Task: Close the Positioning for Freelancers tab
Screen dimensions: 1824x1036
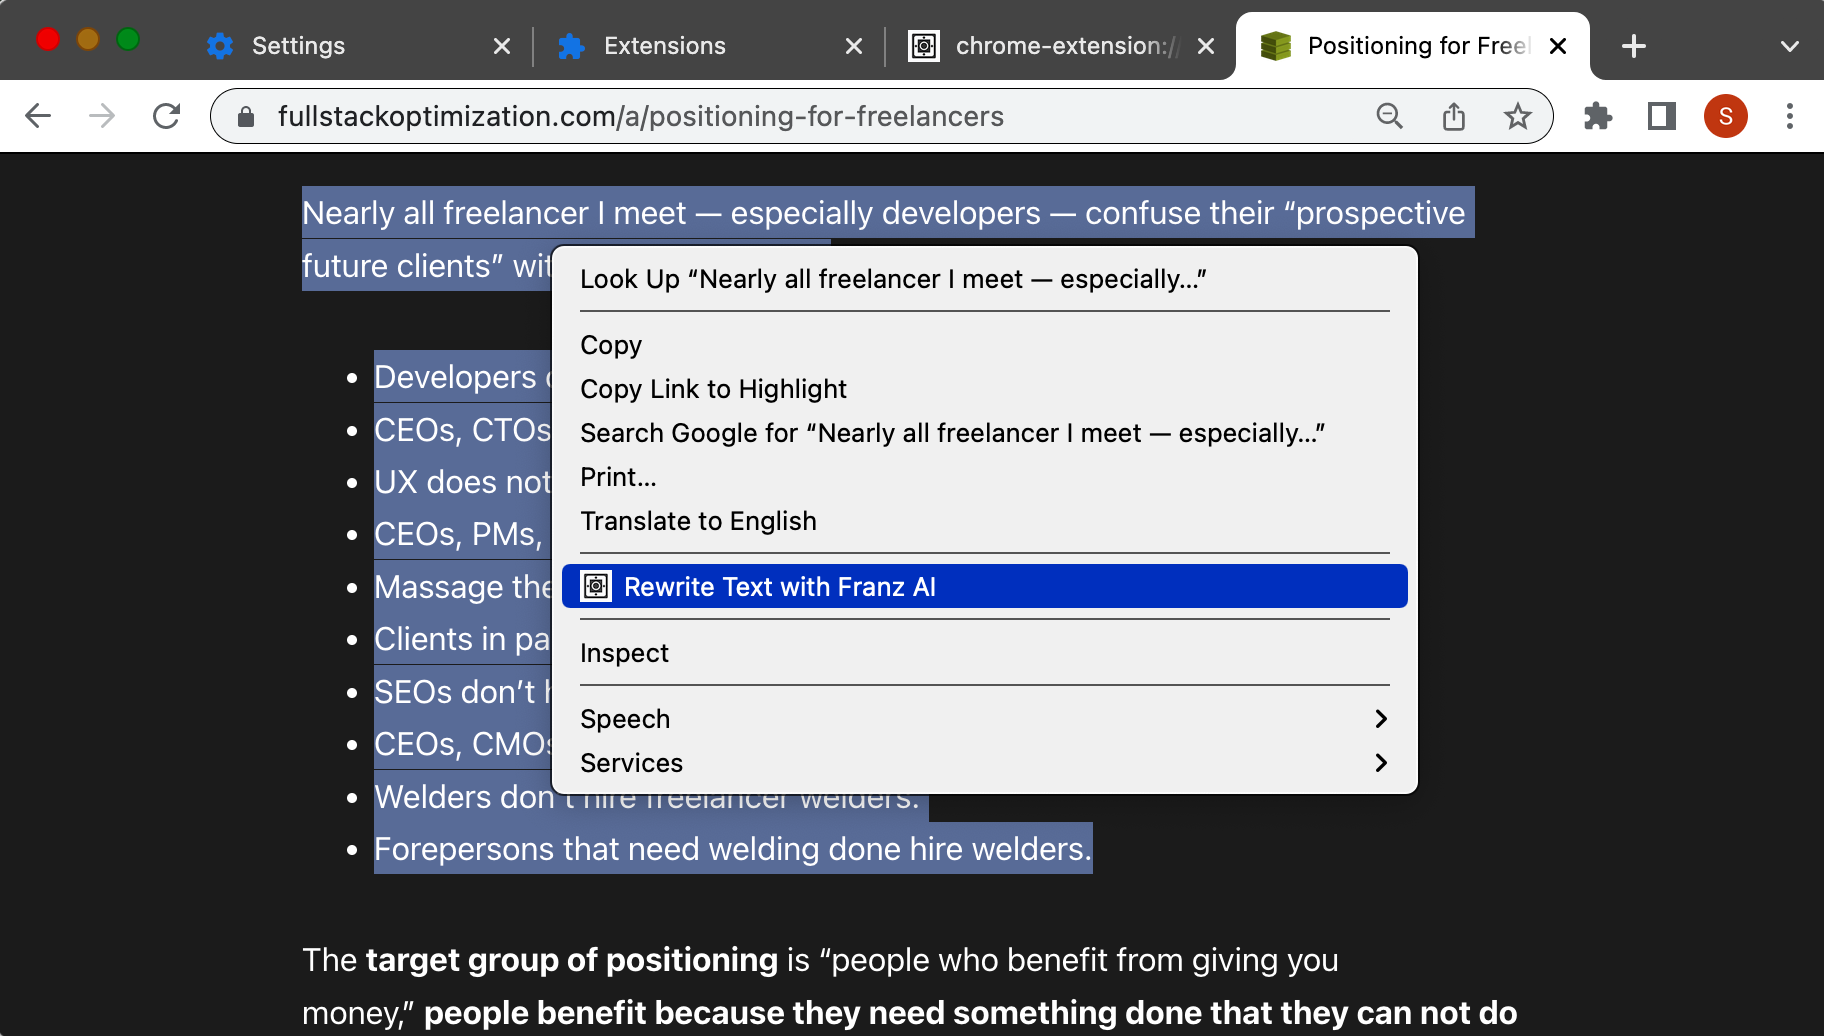Action: coord(1558,46)
